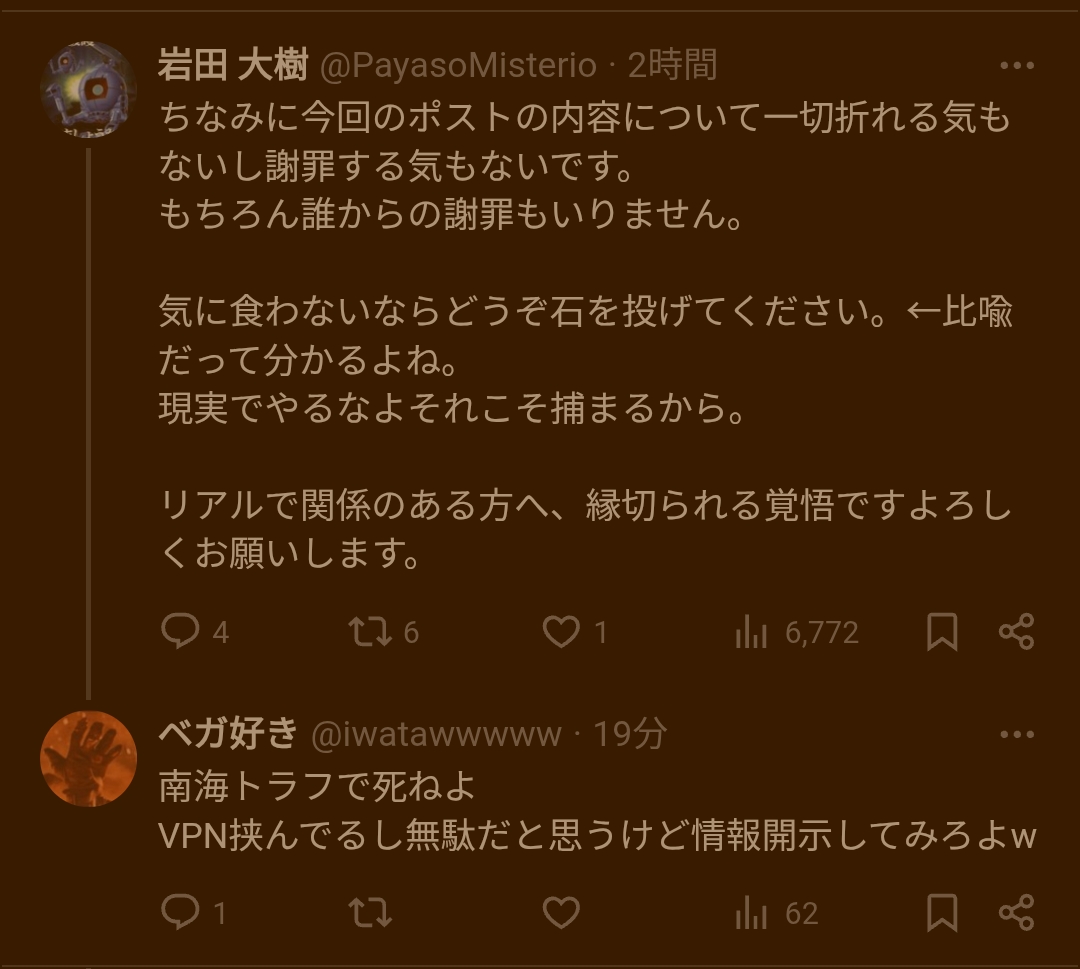The height and width of the screenshot is (969, 1080).
Task: Open the @iwatawwwww handle link
Action: pos(437,735)
